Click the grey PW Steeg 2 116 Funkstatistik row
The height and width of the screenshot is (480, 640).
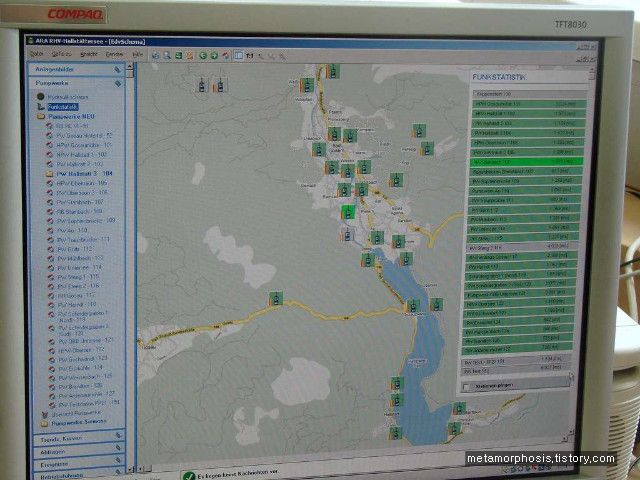(x=522, y=247)
